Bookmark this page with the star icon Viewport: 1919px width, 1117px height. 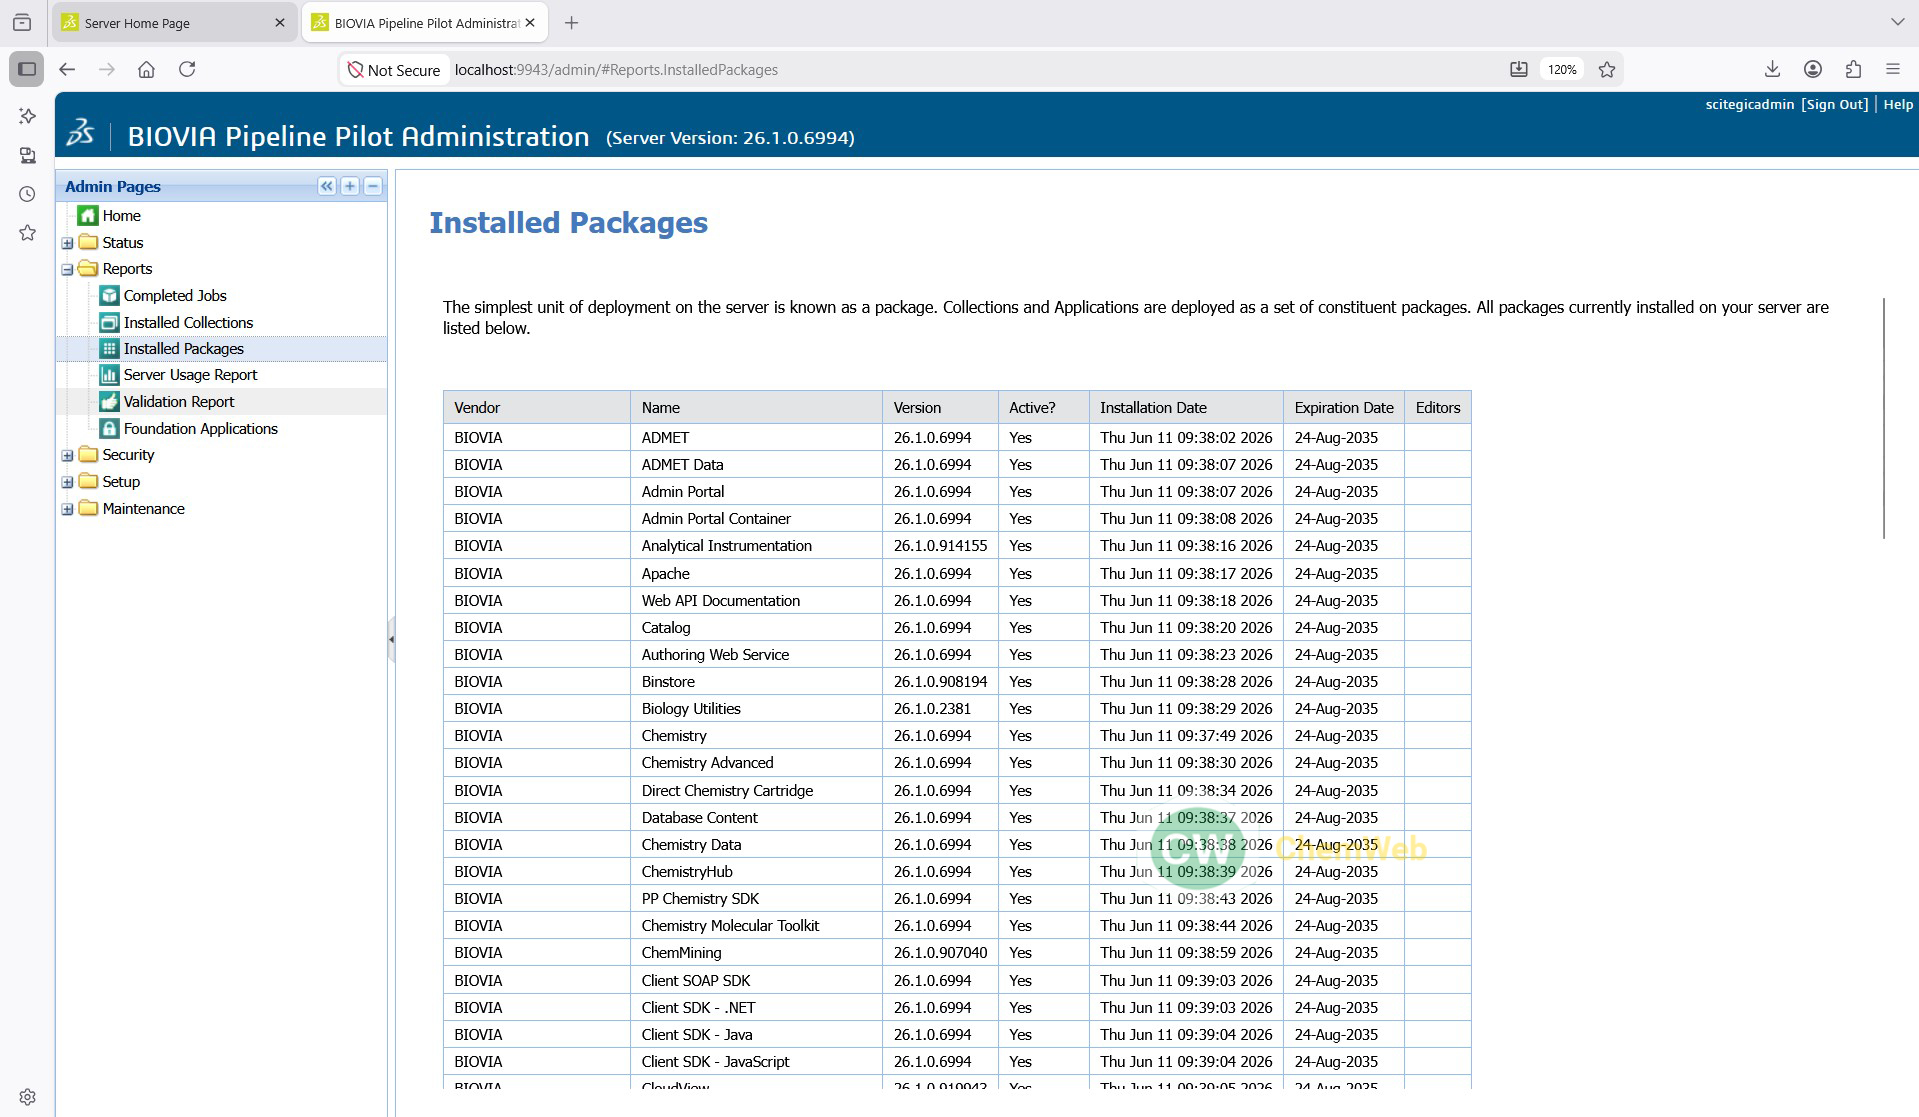coord(1607,69)
